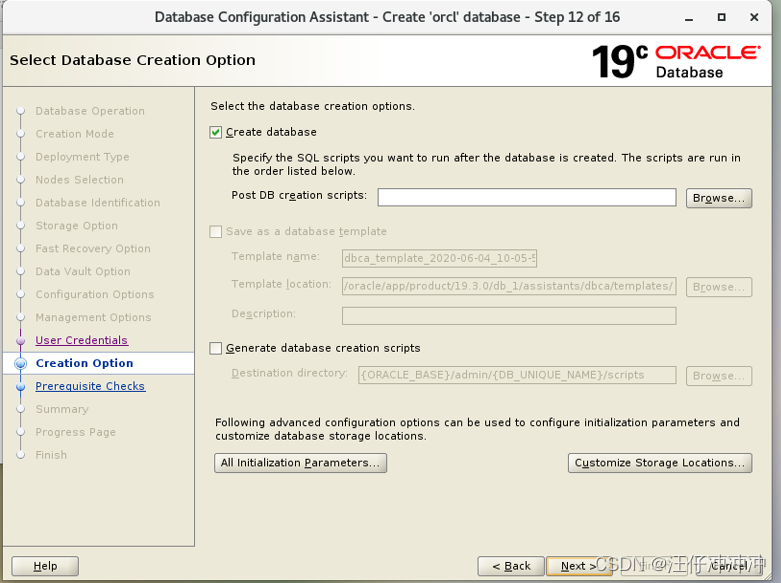Click the 'Destination directory:' label

289,373
